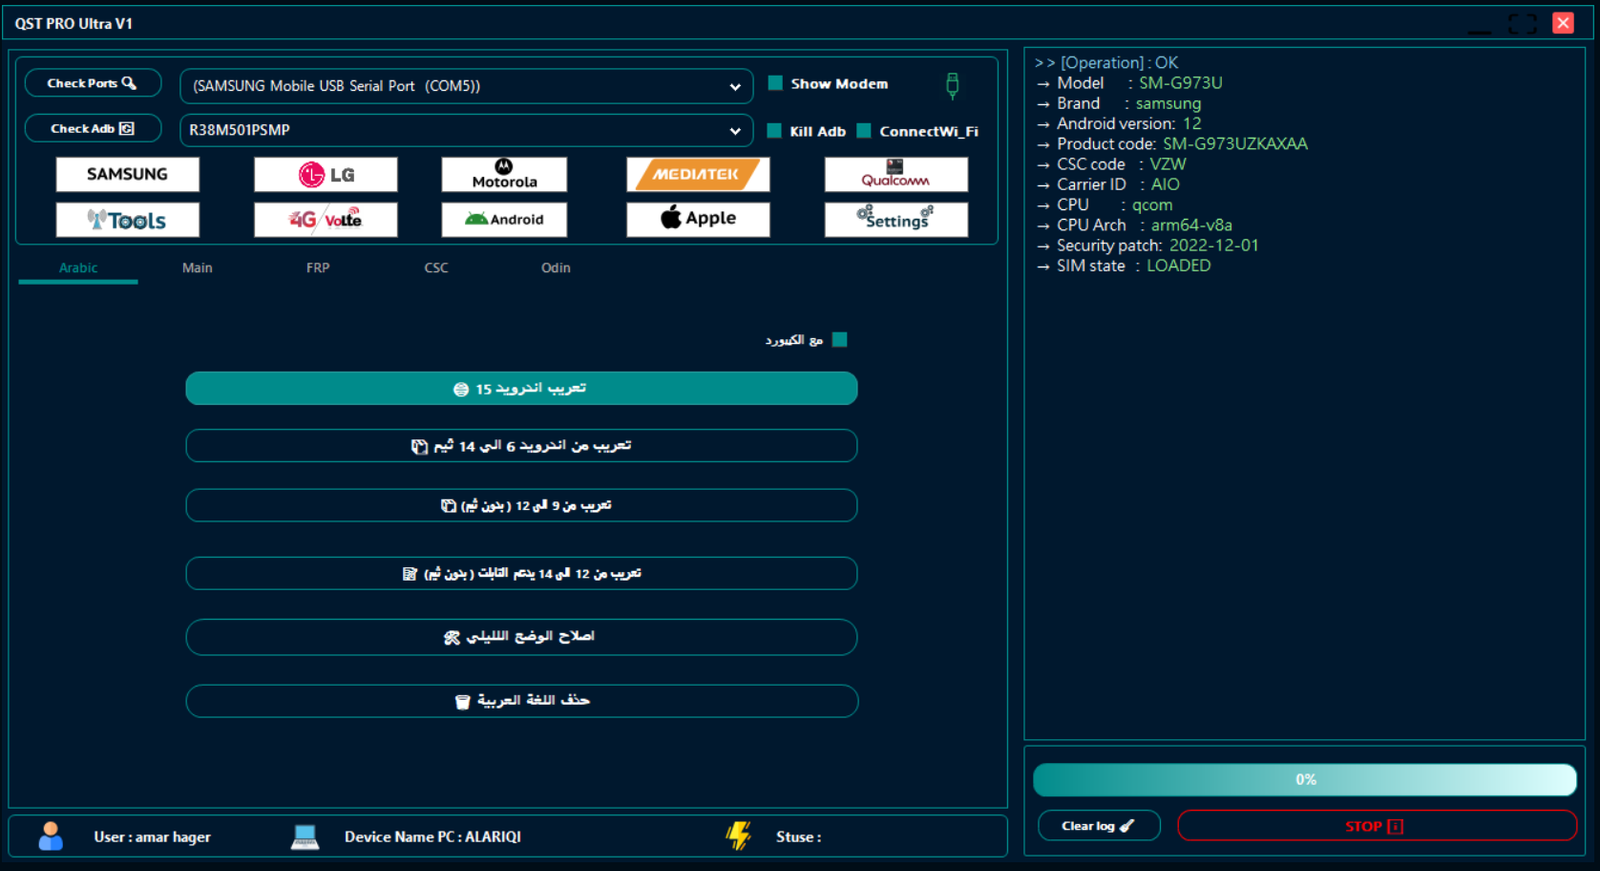1600x871 pixels.
Task: Click the model value SM-G973U
Action: [1180, 83]
